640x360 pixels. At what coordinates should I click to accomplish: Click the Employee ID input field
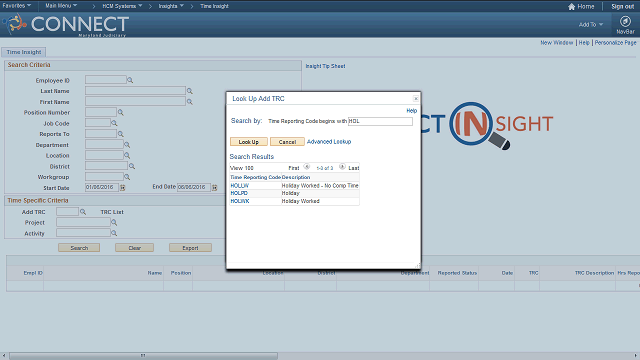coord(106,80)
